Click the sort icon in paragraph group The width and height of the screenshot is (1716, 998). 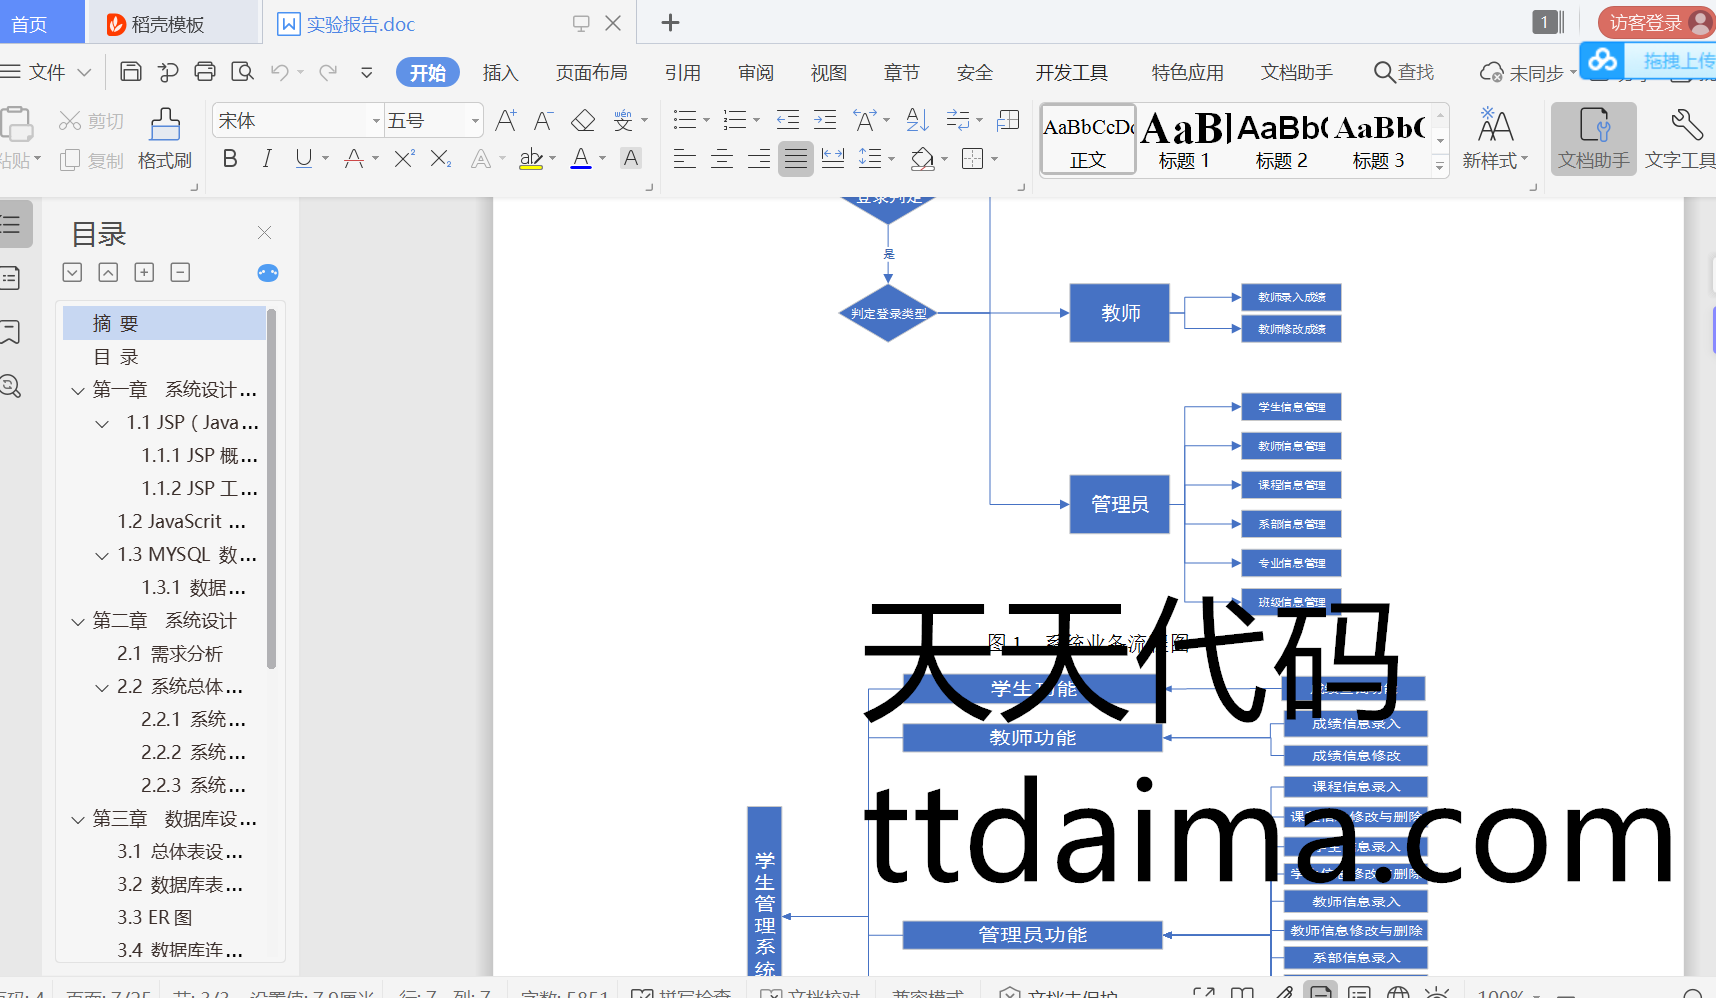[917, 121]
